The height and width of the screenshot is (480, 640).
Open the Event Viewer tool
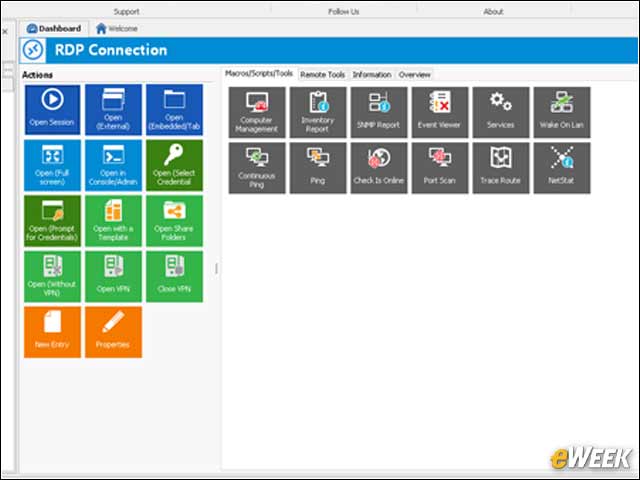click(440, 112)
